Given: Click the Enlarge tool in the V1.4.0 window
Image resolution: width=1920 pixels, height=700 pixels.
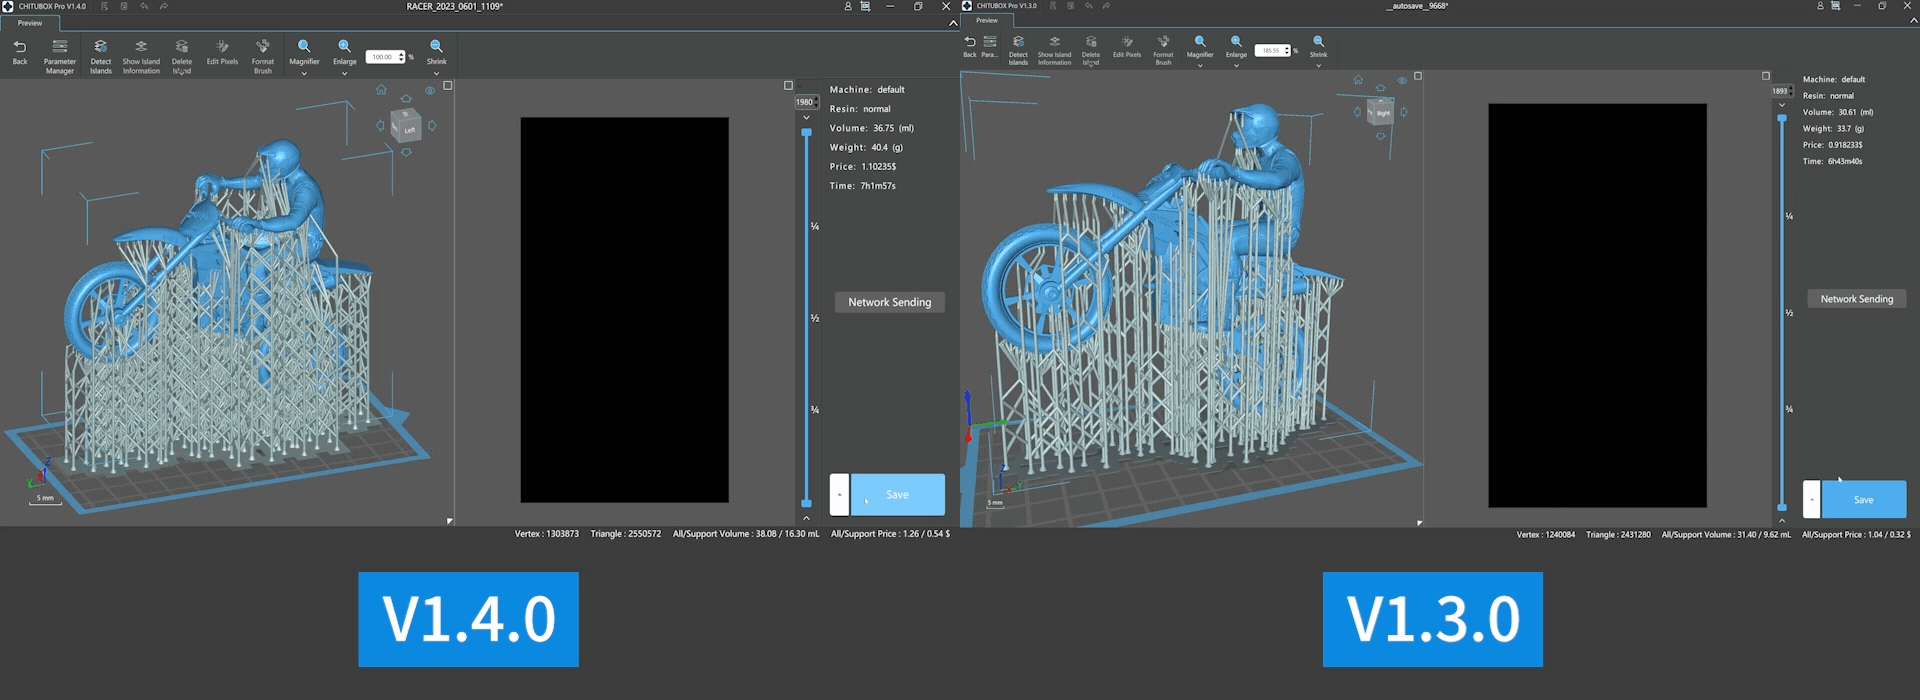Looking at the screenshot, I should [345, 52].
